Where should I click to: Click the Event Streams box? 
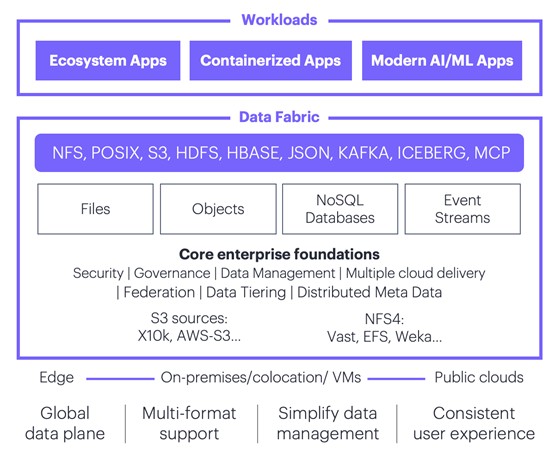point(463,209)
